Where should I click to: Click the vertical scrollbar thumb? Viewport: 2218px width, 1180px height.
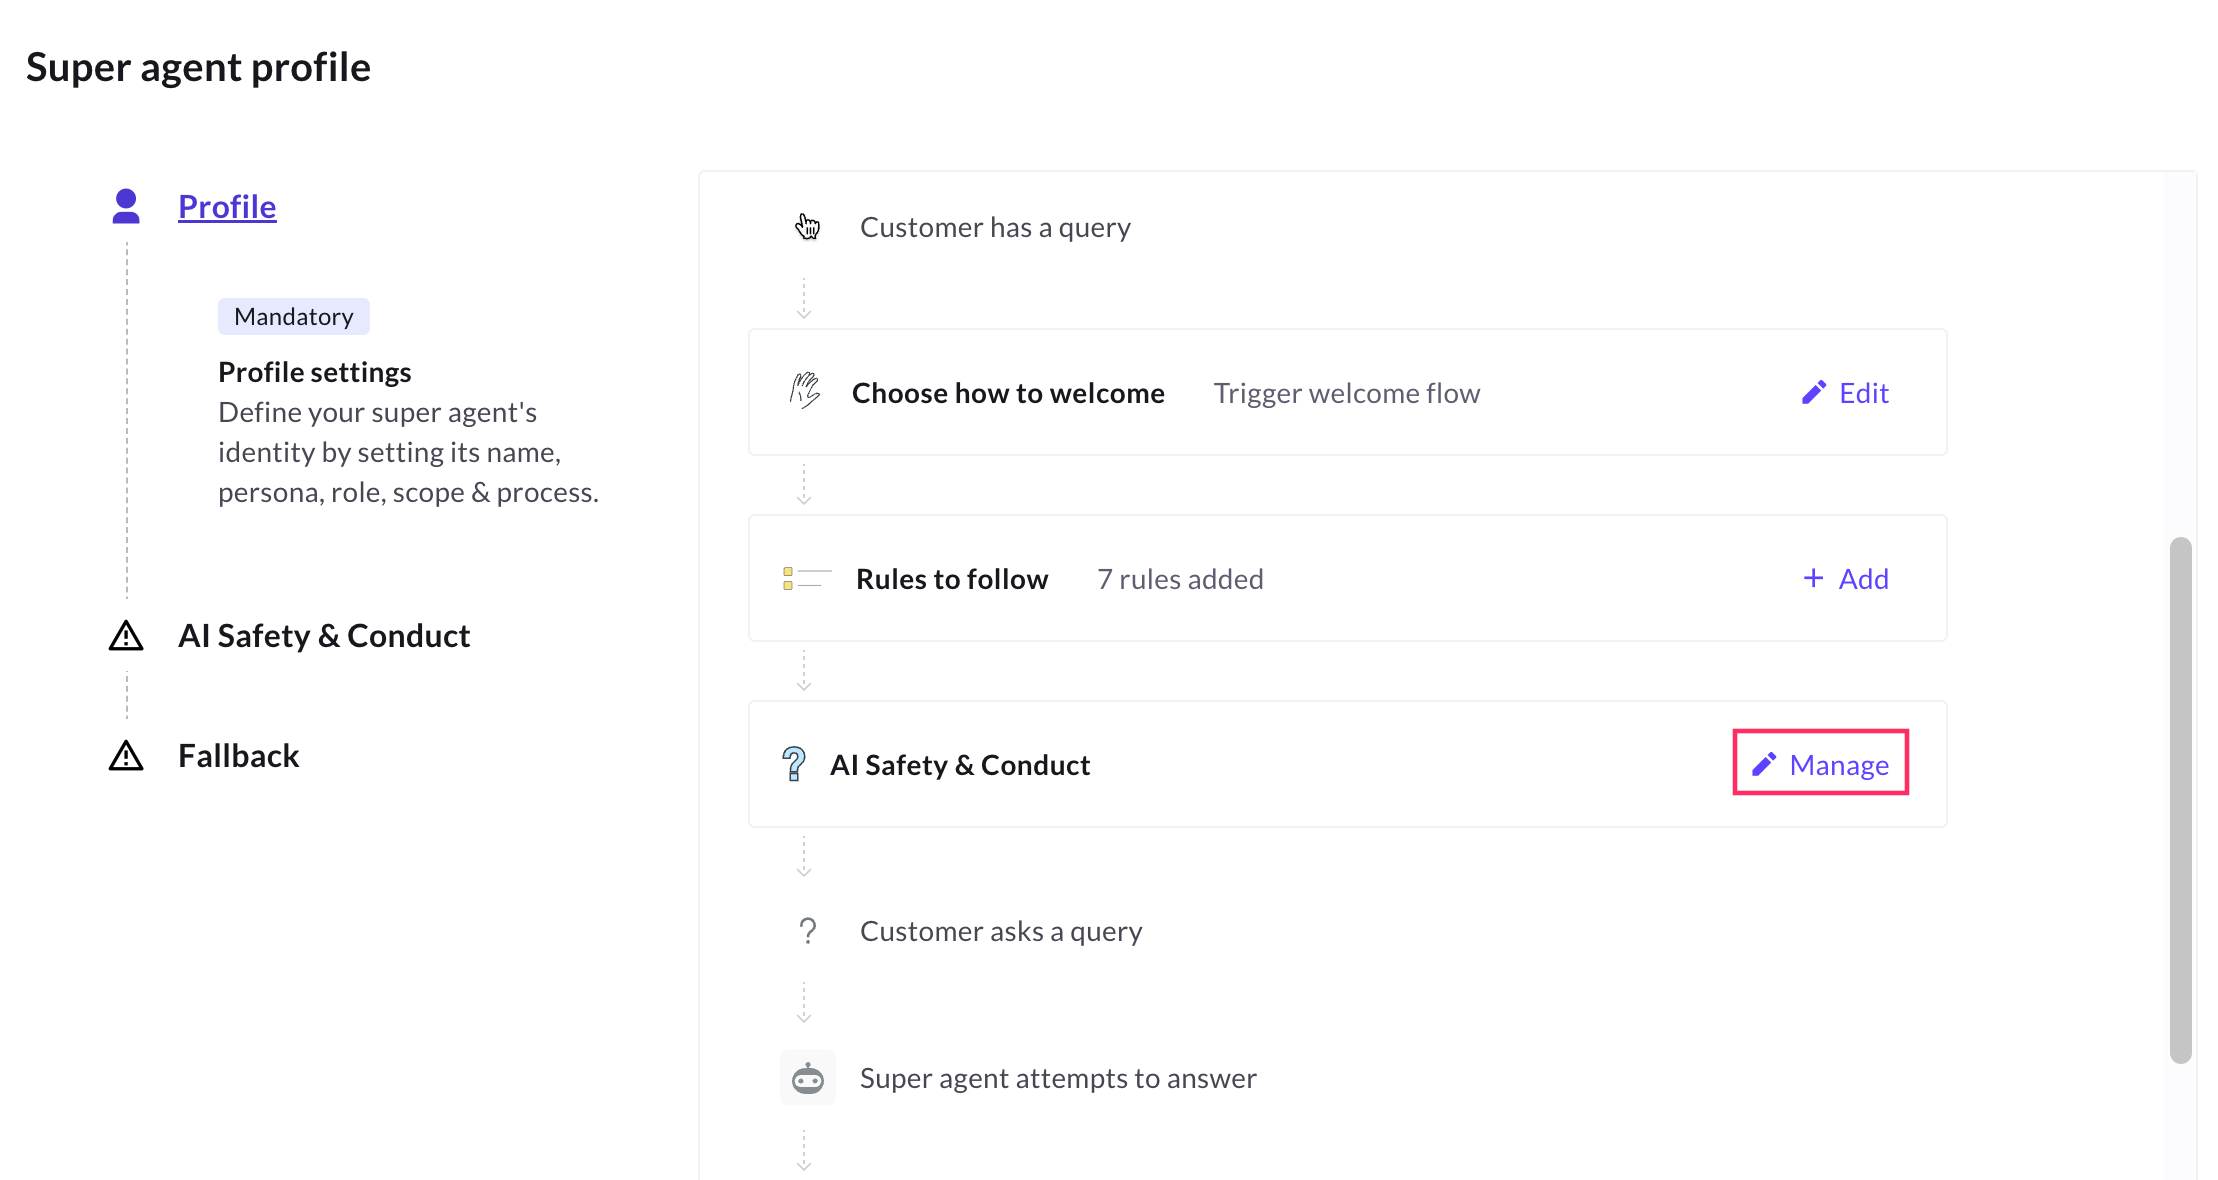coord(2180,800)
